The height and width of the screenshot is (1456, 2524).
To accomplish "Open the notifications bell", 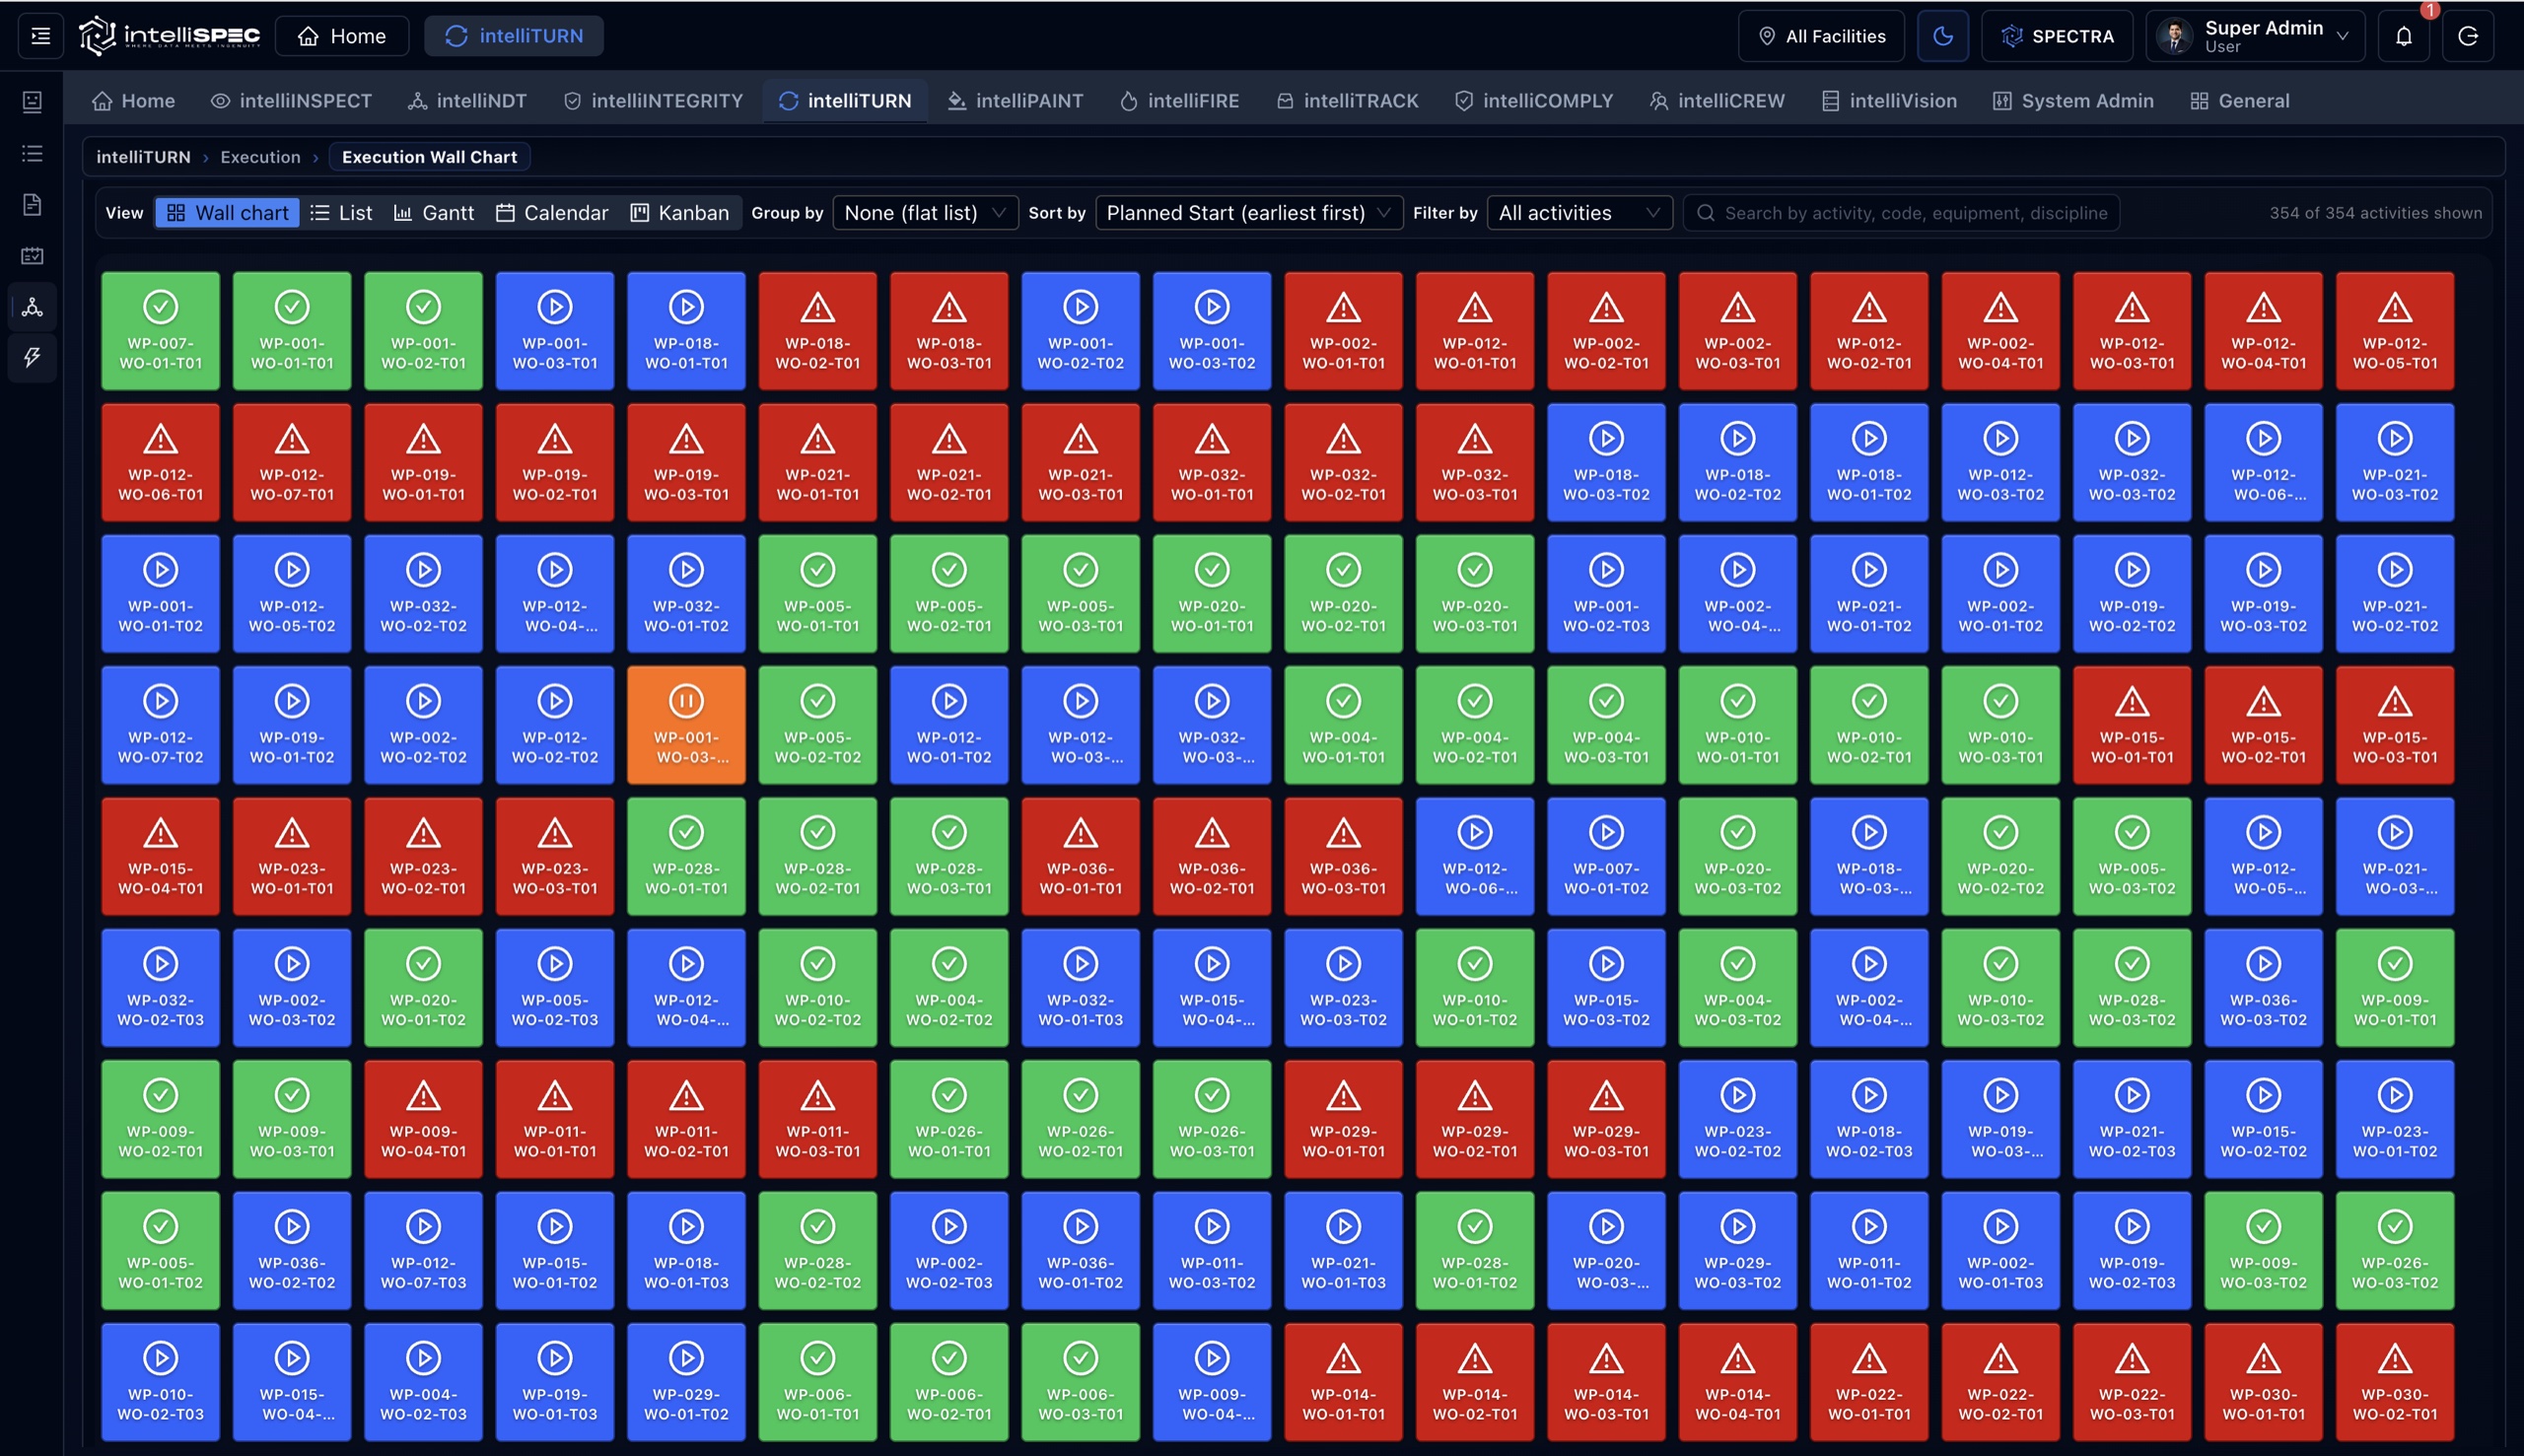I will coord(2404,36).
